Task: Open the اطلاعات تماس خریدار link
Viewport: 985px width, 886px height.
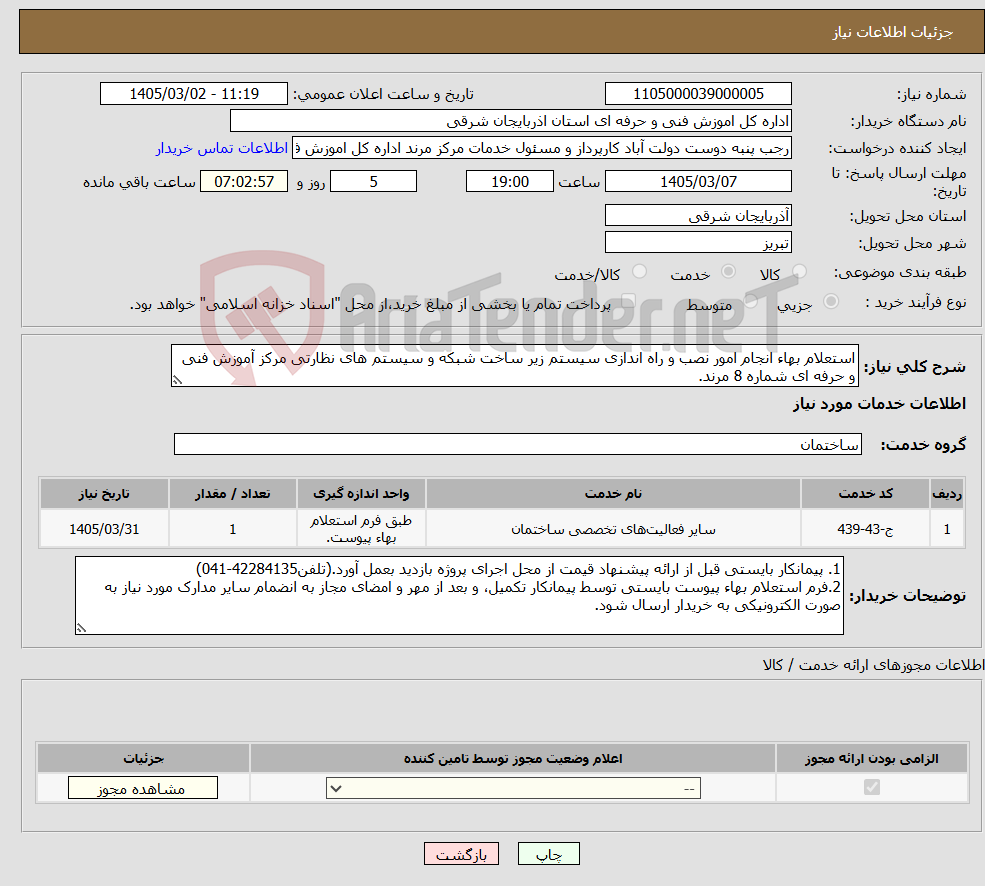Action: [x=222, y=148]
